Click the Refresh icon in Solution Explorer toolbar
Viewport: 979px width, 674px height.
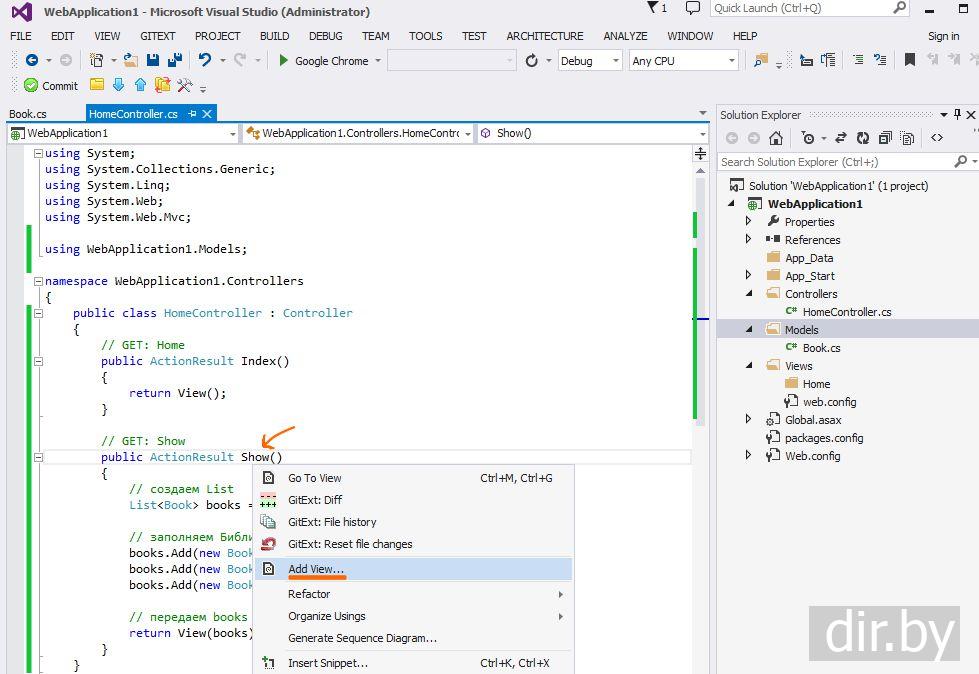pyautogui.click(x=862, y=138)
